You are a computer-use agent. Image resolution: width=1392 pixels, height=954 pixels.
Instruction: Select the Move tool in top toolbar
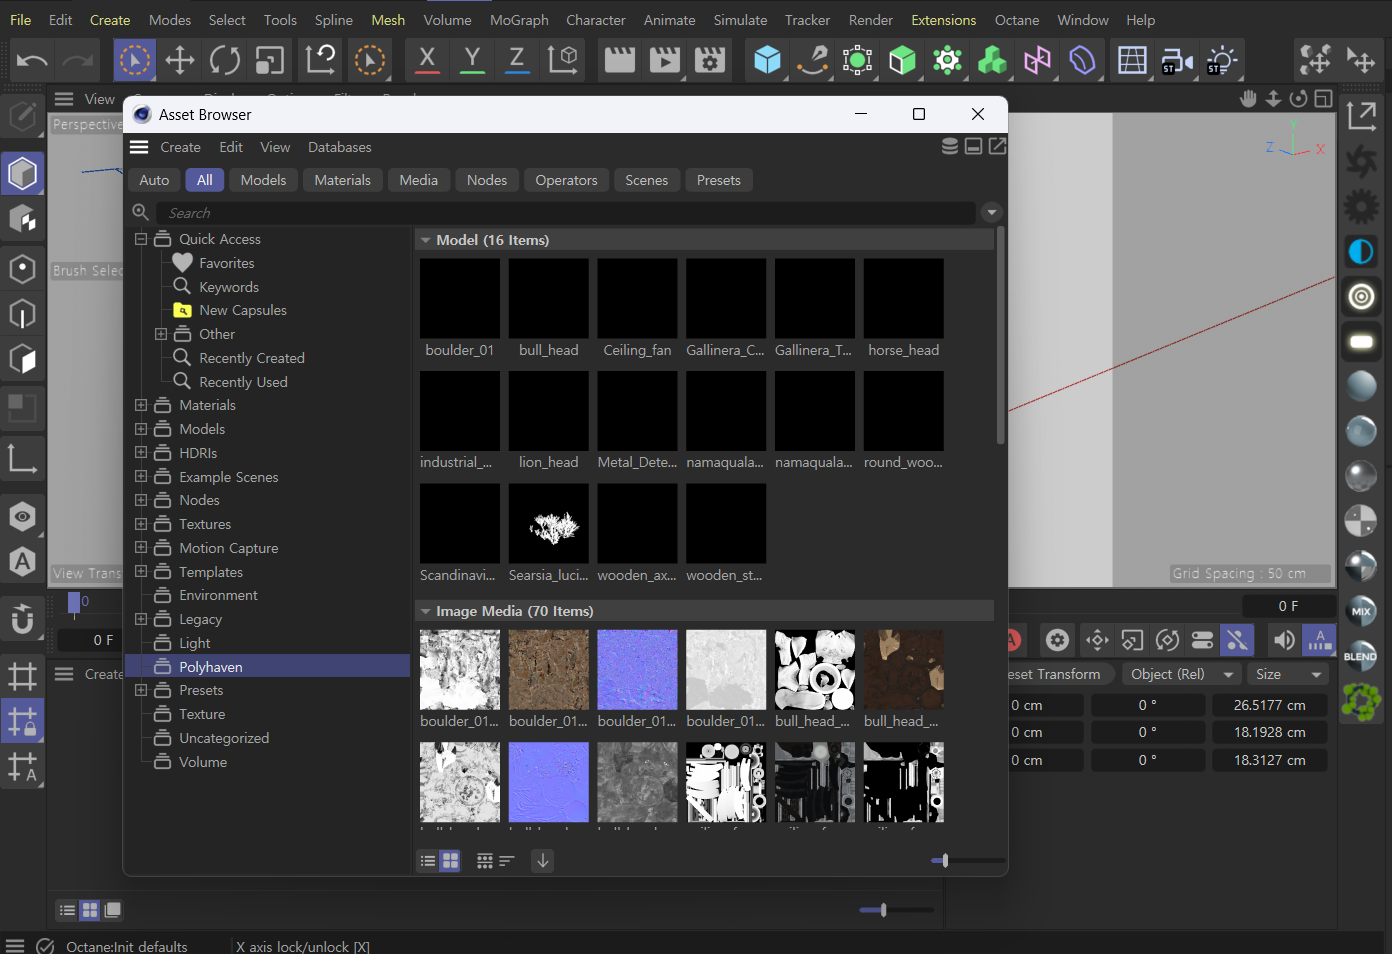[180, 61]
